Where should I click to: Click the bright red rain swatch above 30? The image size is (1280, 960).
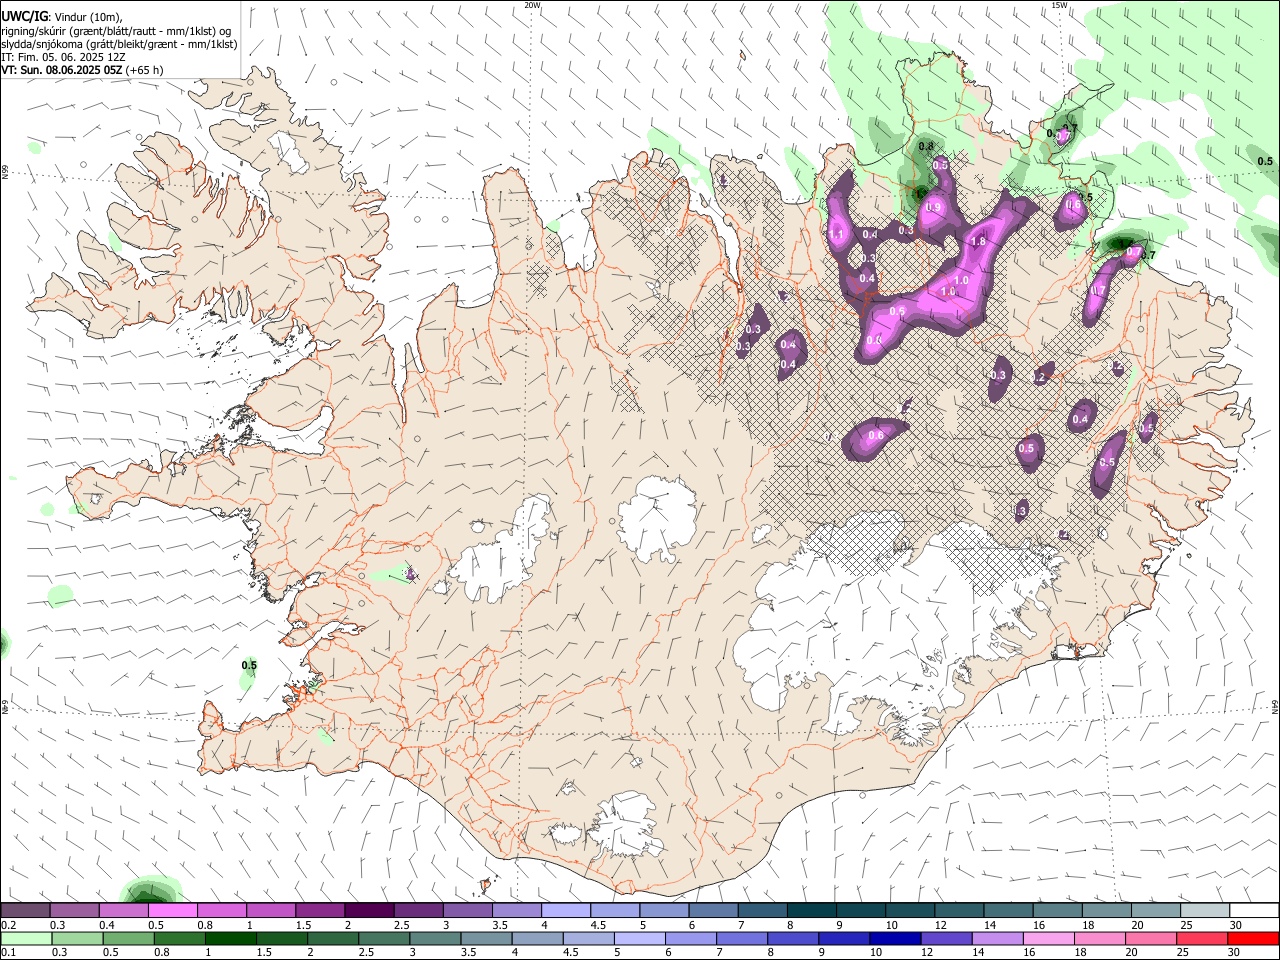point(1253,939)
